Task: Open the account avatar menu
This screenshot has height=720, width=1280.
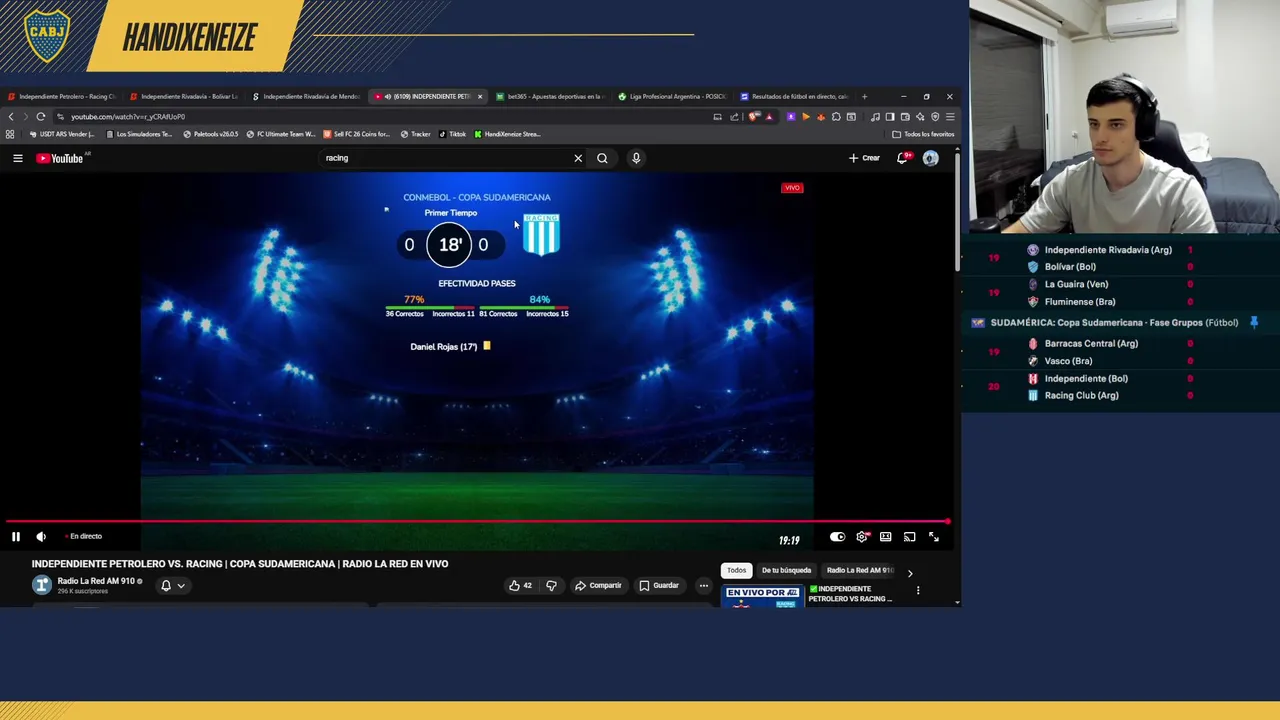Action: click(x=931, y=158)
